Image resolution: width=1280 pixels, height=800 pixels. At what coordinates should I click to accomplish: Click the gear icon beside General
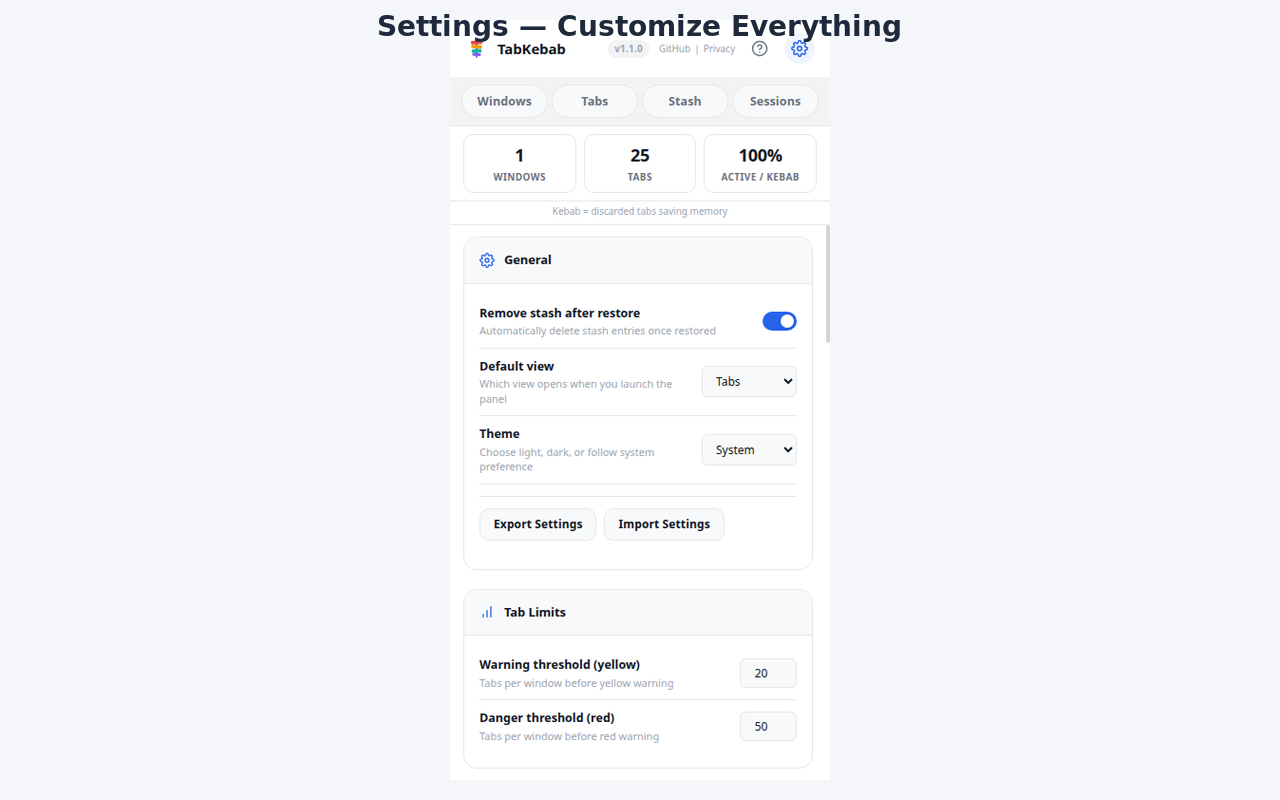pyautogui.click(x=487, y=260)
